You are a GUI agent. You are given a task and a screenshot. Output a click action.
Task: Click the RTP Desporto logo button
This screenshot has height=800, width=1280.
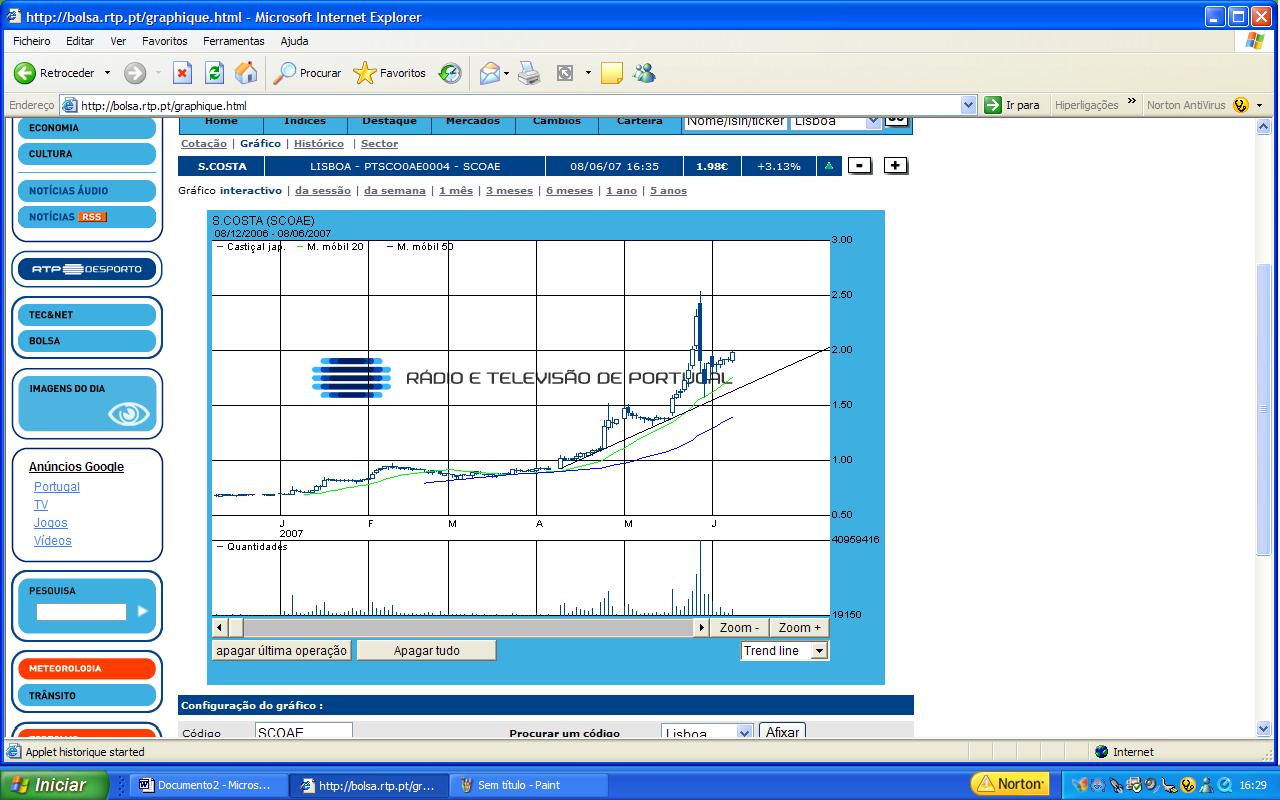(87, 269)
